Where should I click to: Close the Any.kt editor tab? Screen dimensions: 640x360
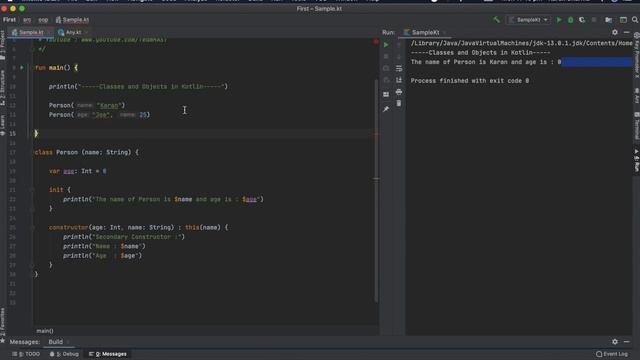pos(86,32)
